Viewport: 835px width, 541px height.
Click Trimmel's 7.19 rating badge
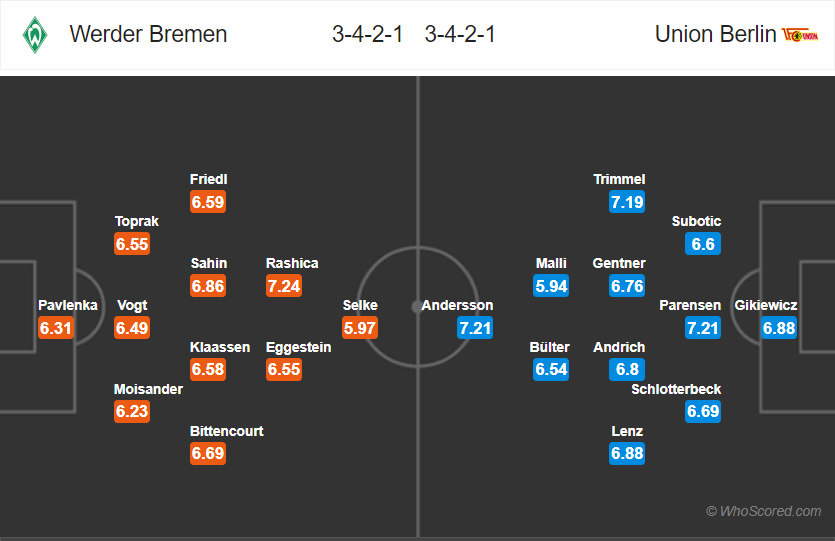click(x=627, y=202)
